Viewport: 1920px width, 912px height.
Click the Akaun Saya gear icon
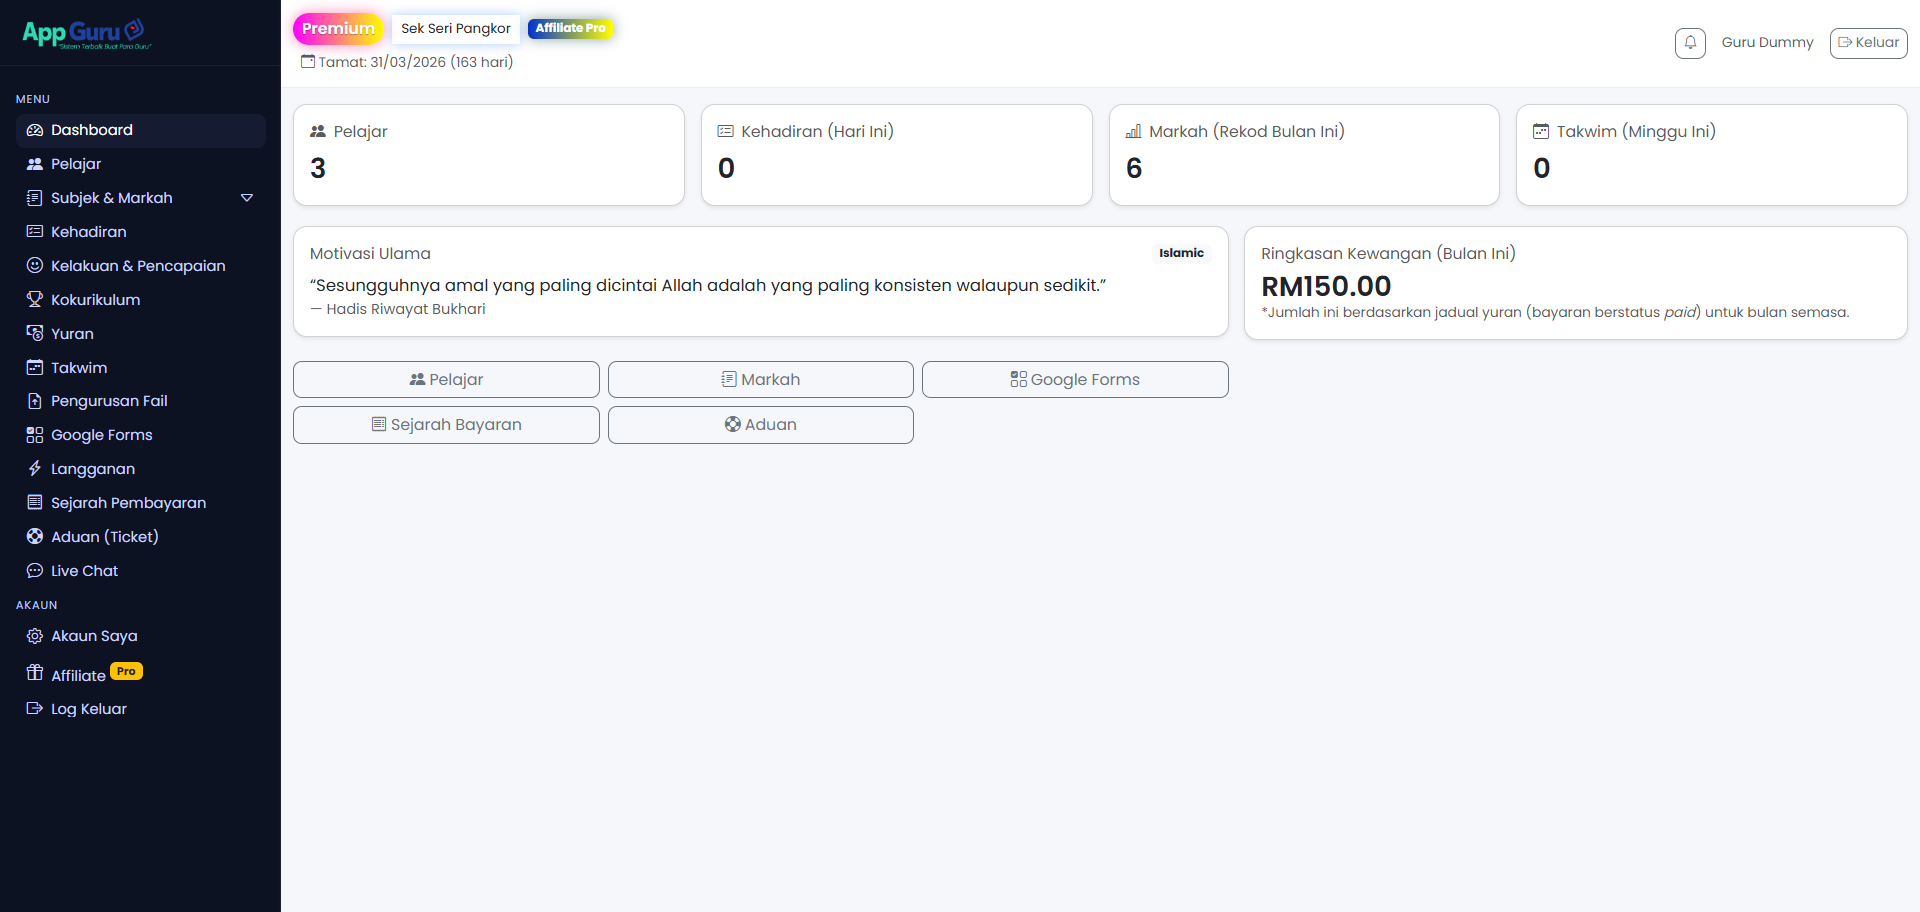point(35,636)
